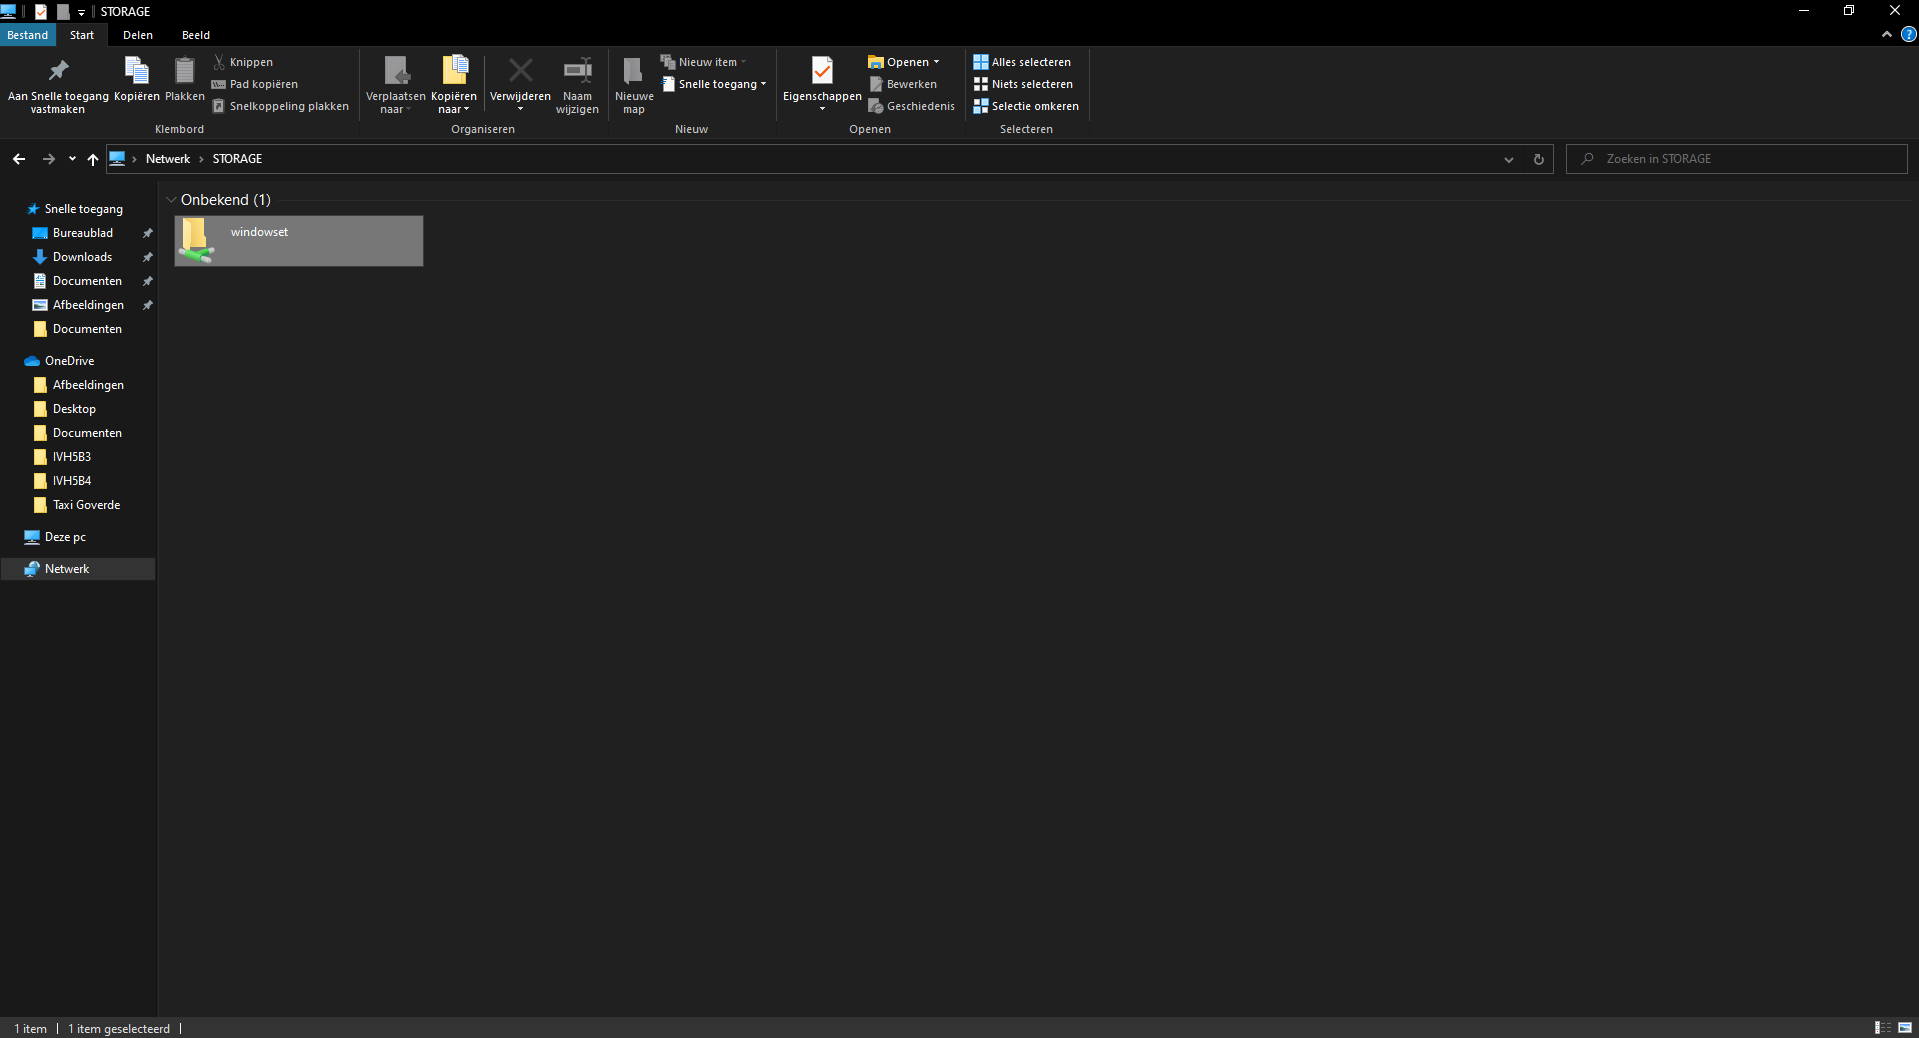Open Customize Quick Access Toolbar dropdown

[81, 12]
